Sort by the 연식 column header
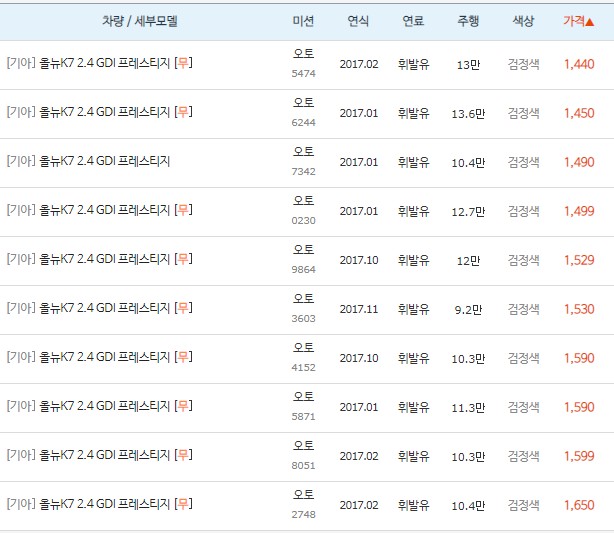 [x=358, y=21]
